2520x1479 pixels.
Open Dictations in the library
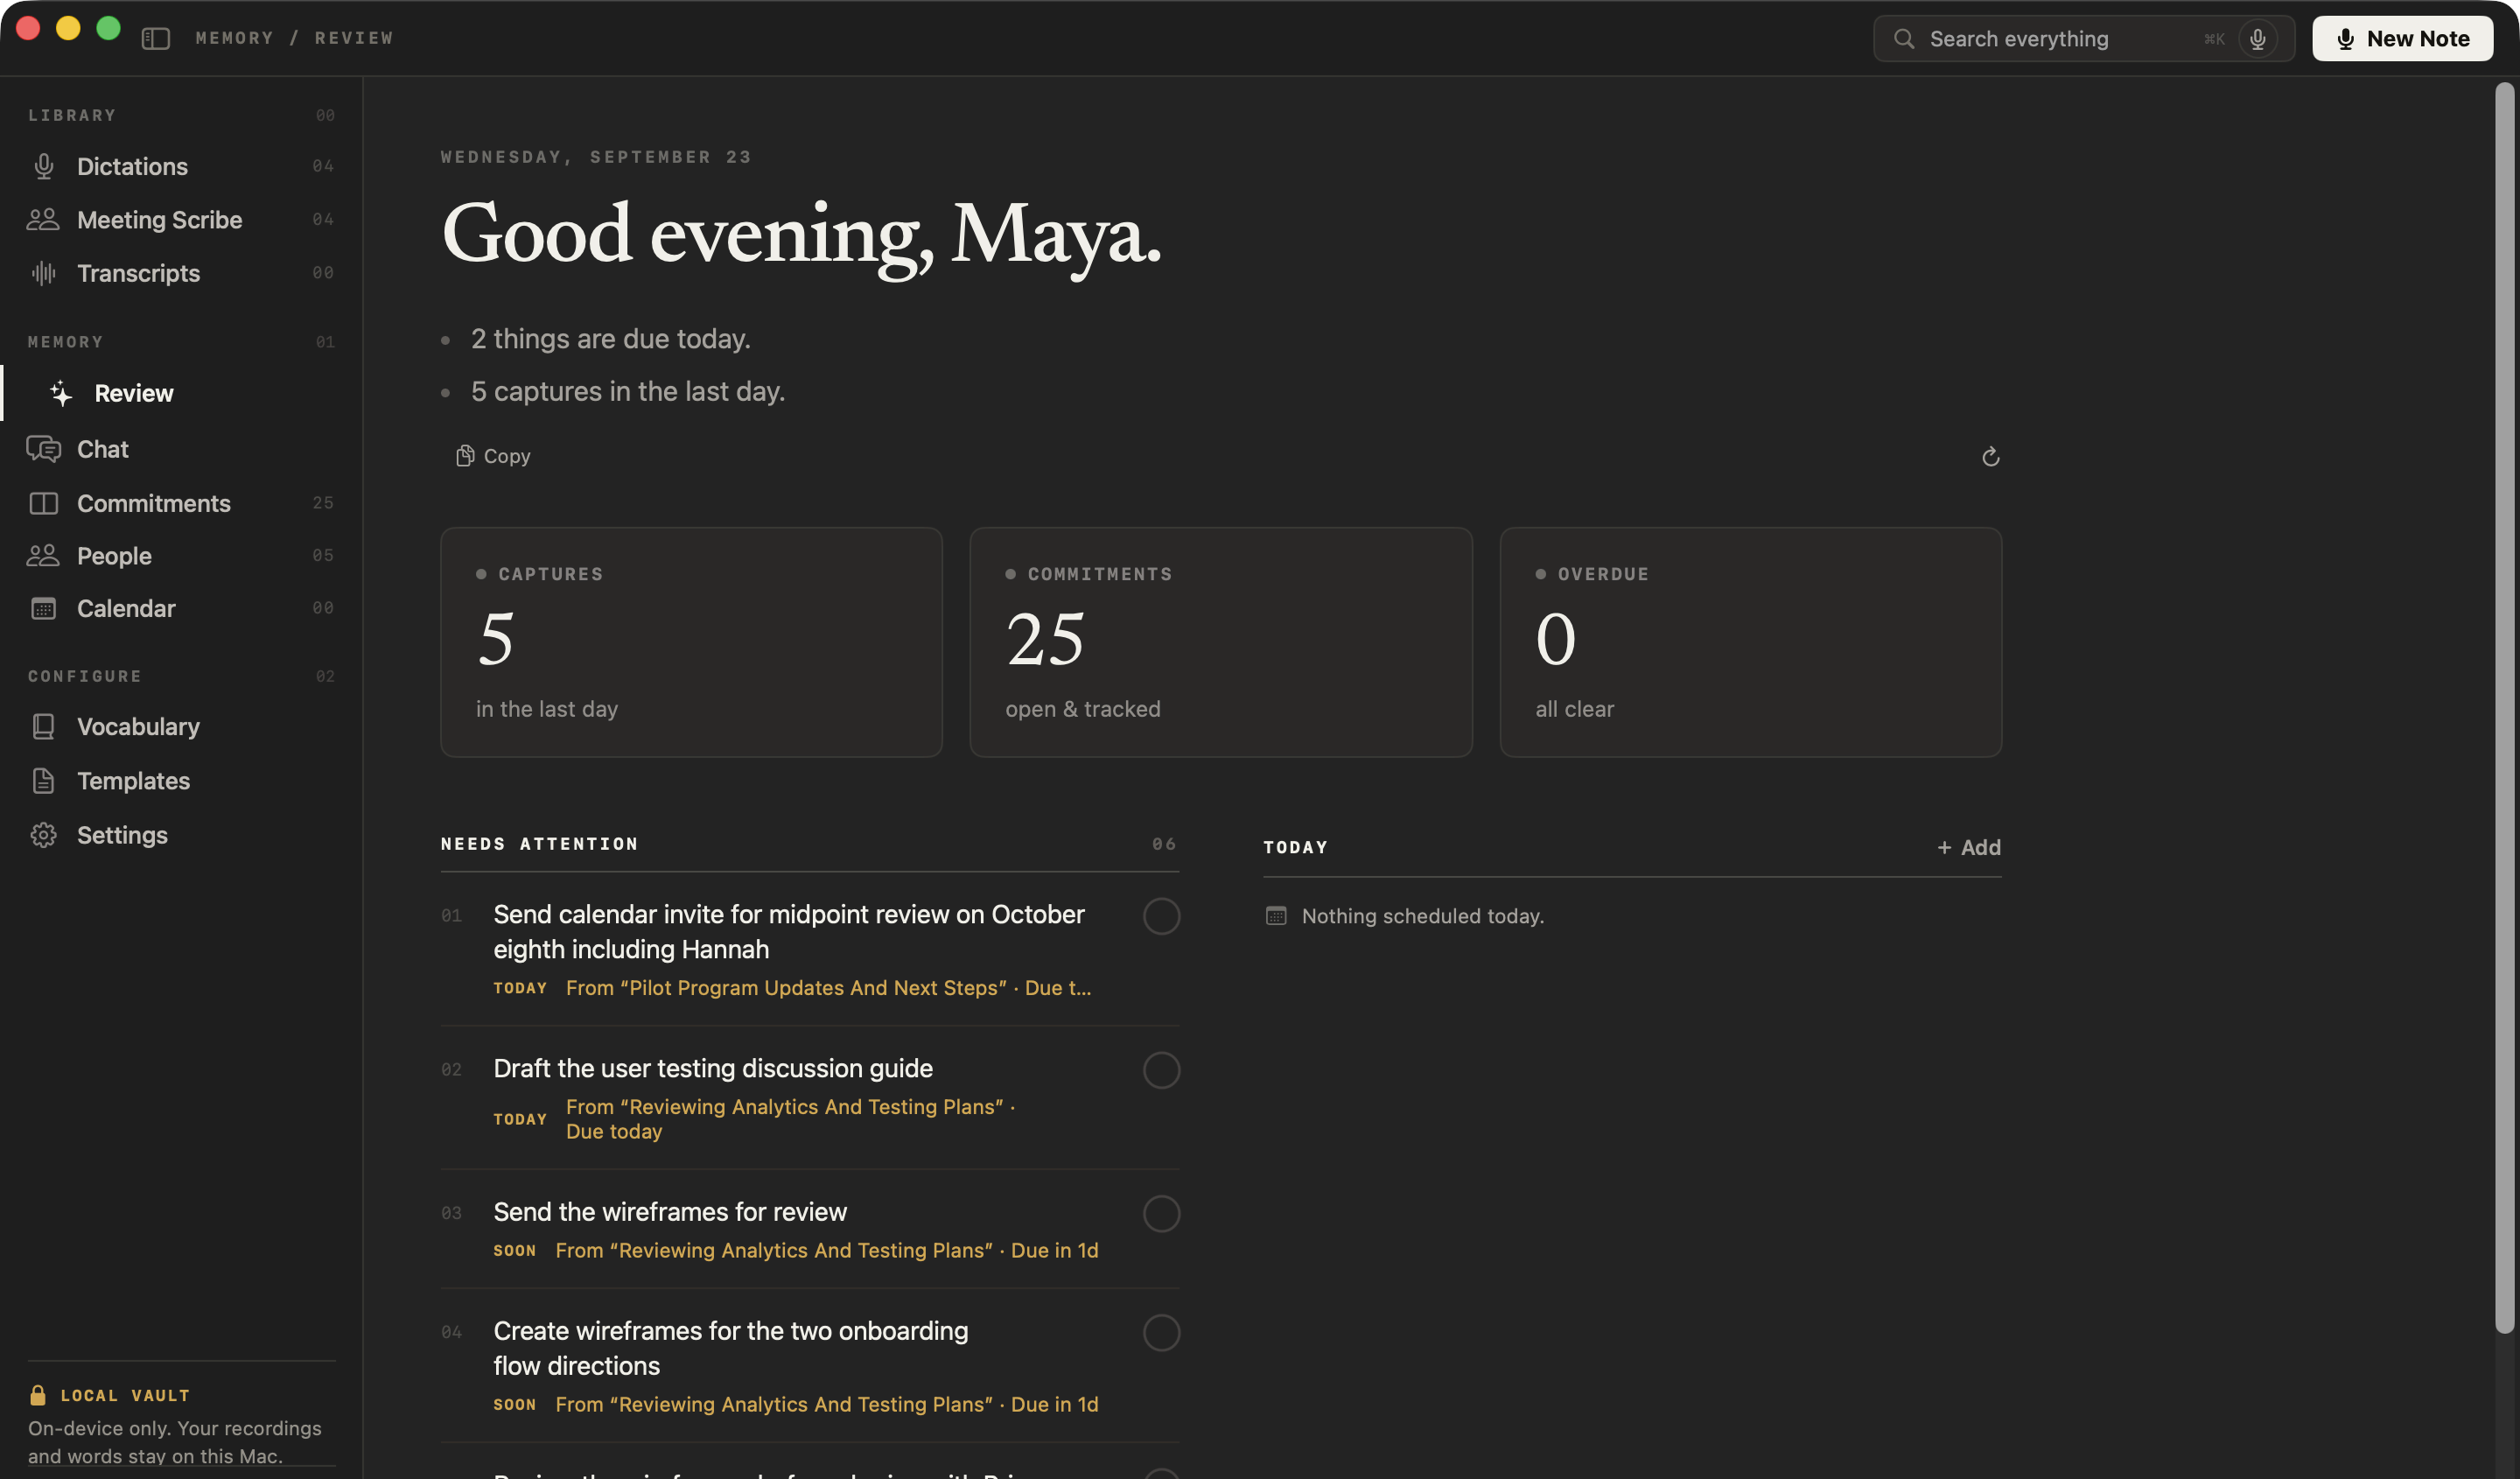[x=181, y=166]
